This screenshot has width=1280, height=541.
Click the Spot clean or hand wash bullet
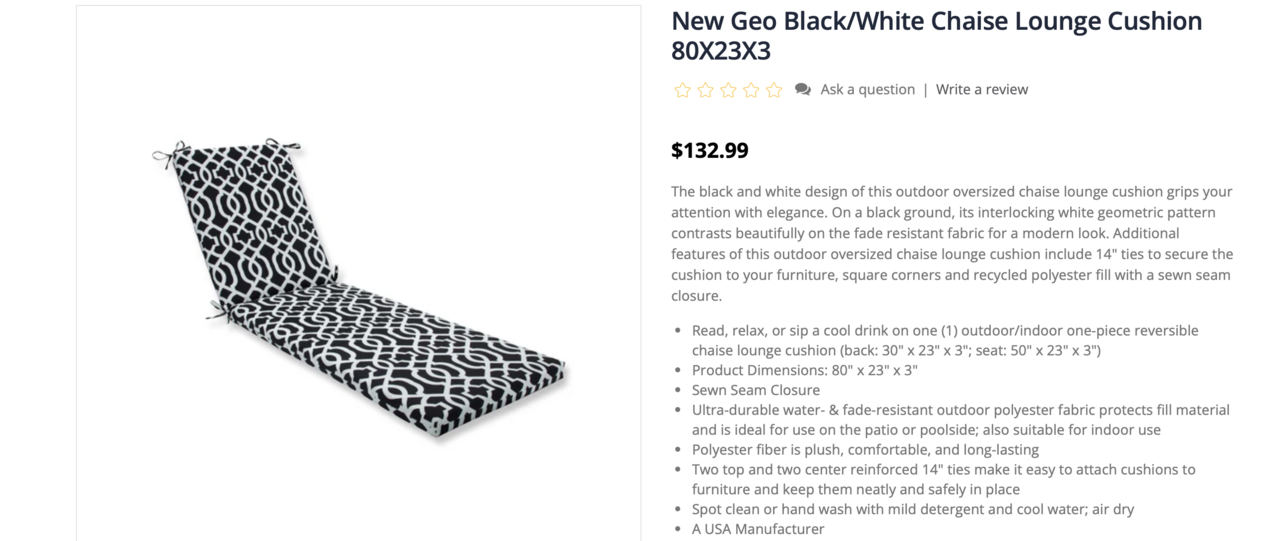[x=912, y=509]
